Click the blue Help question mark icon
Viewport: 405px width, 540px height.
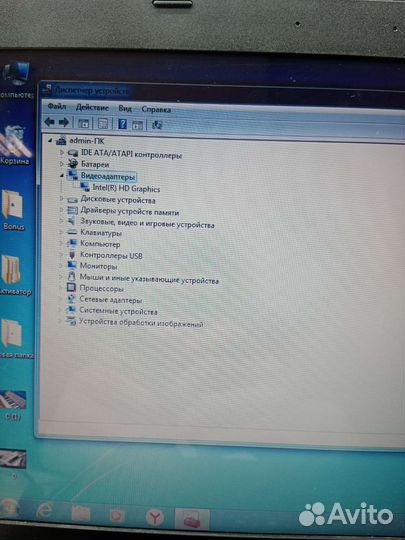click(x=122, y=124)
